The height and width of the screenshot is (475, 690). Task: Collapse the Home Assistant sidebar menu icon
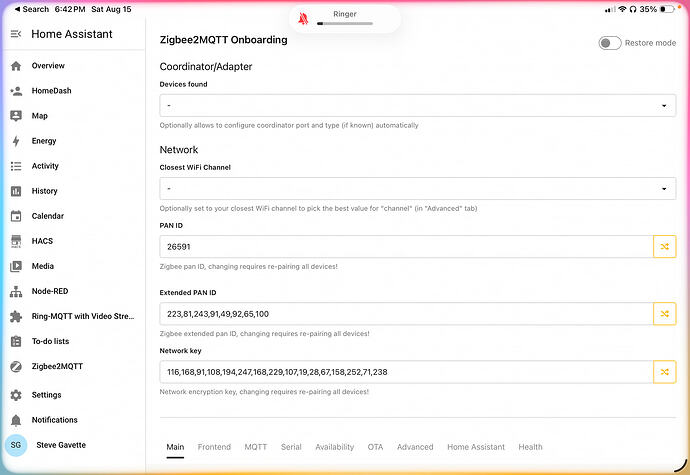tap(16, 34)
